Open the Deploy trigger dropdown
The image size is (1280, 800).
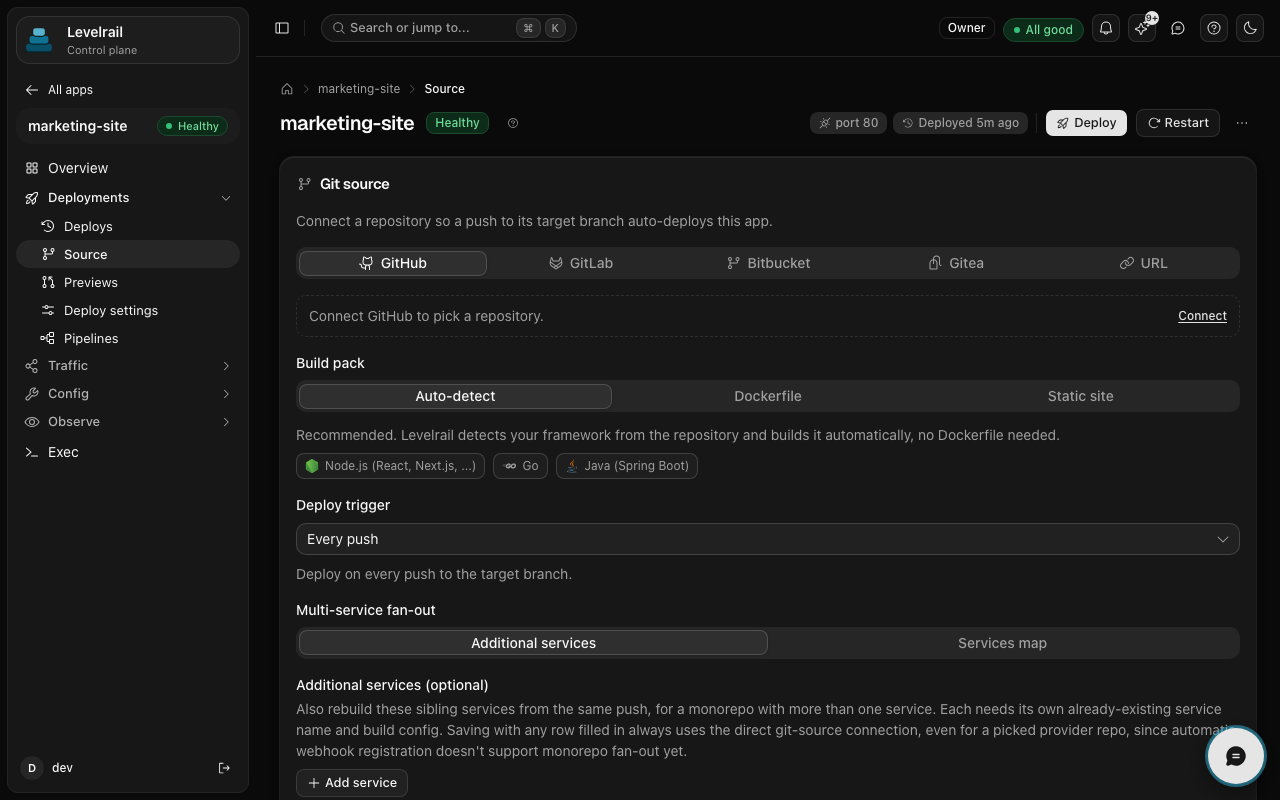pos(768,539)
